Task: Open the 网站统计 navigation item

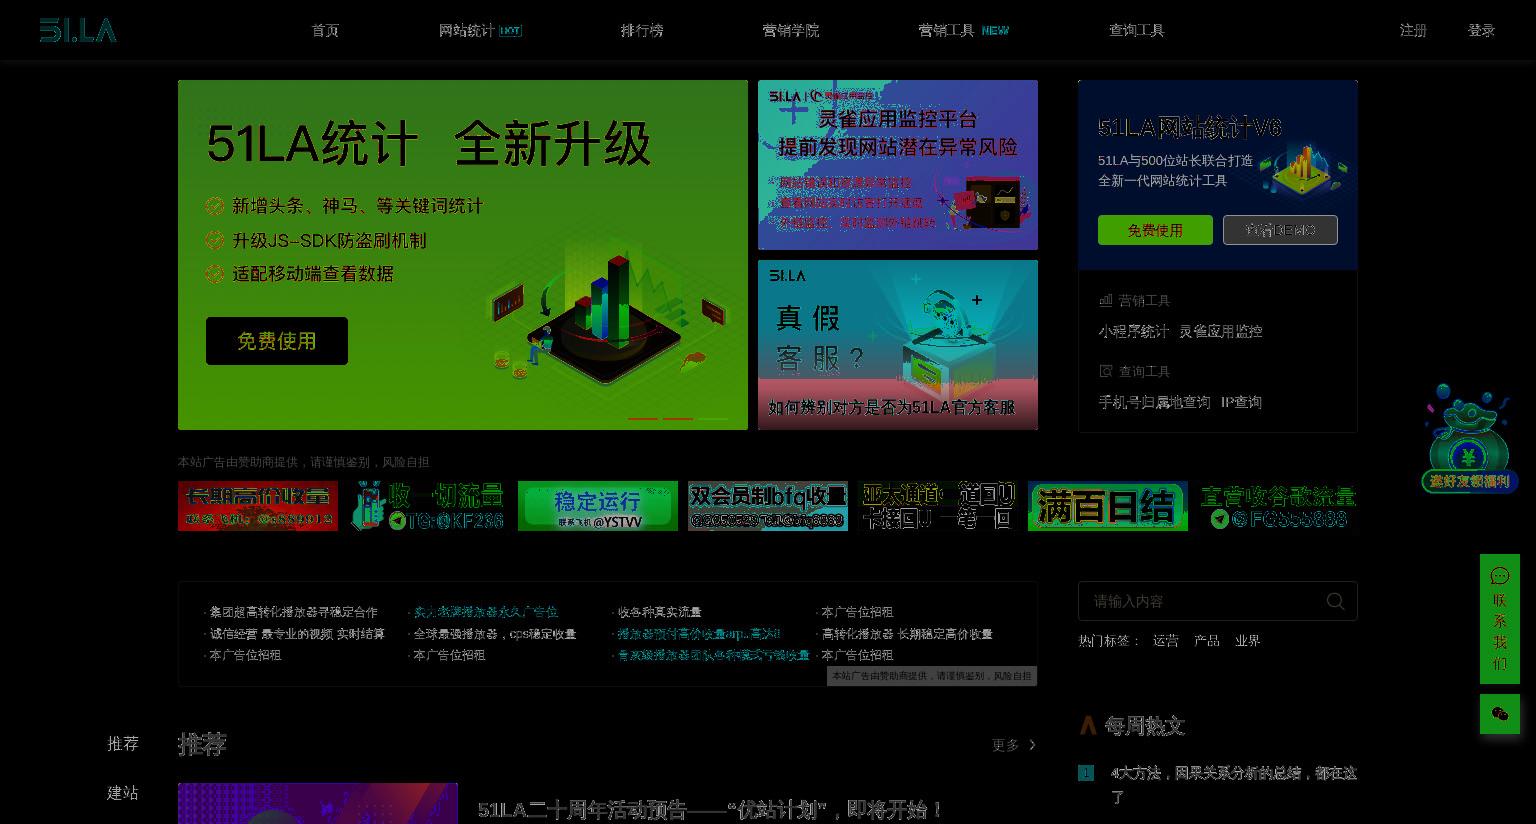Action: pos(480,30)
